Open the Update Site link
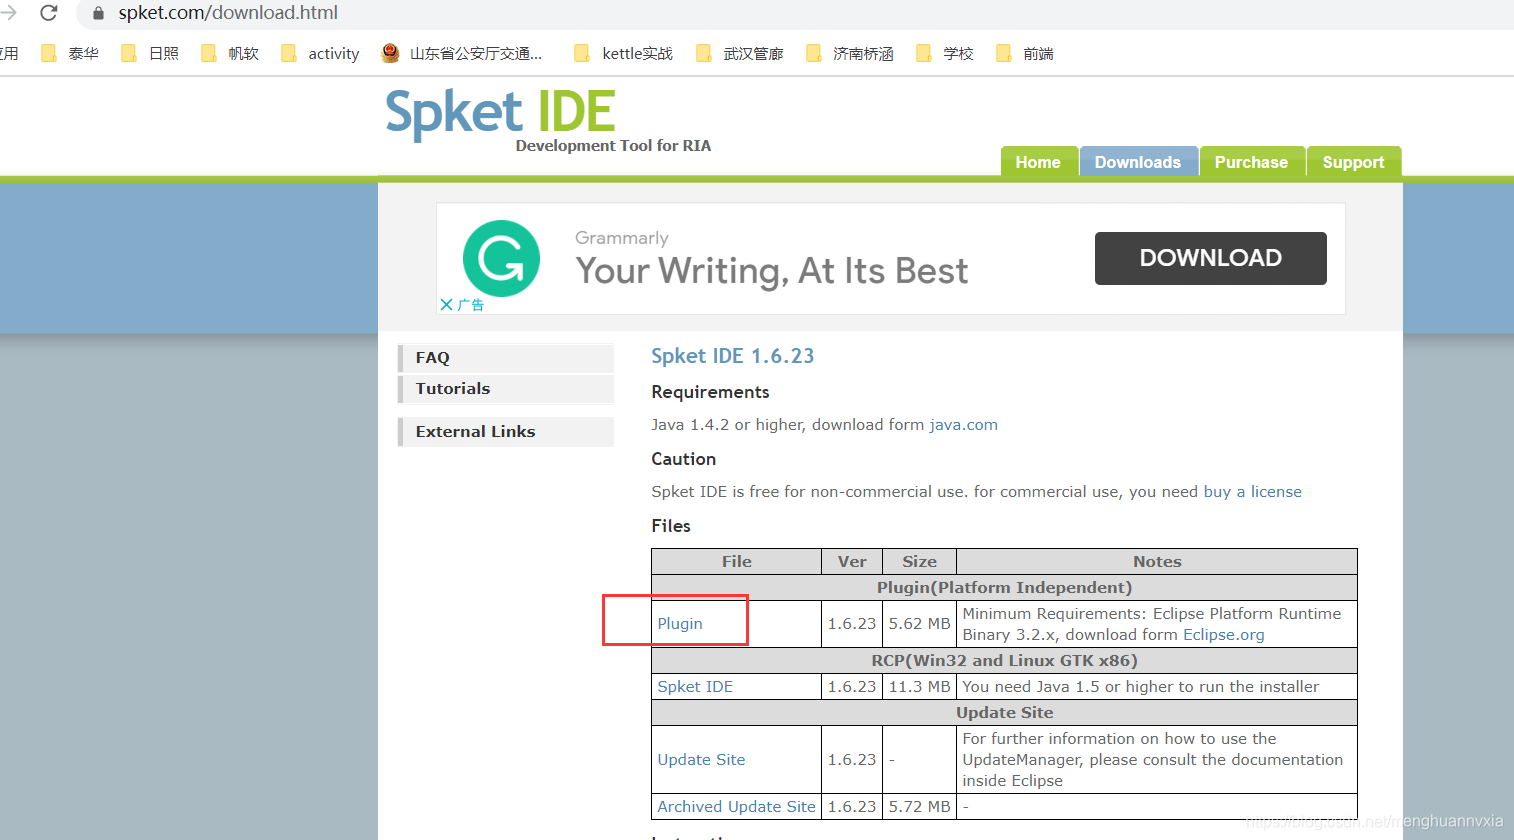Screen dimensions: 1514x840 tap(701, 759)
